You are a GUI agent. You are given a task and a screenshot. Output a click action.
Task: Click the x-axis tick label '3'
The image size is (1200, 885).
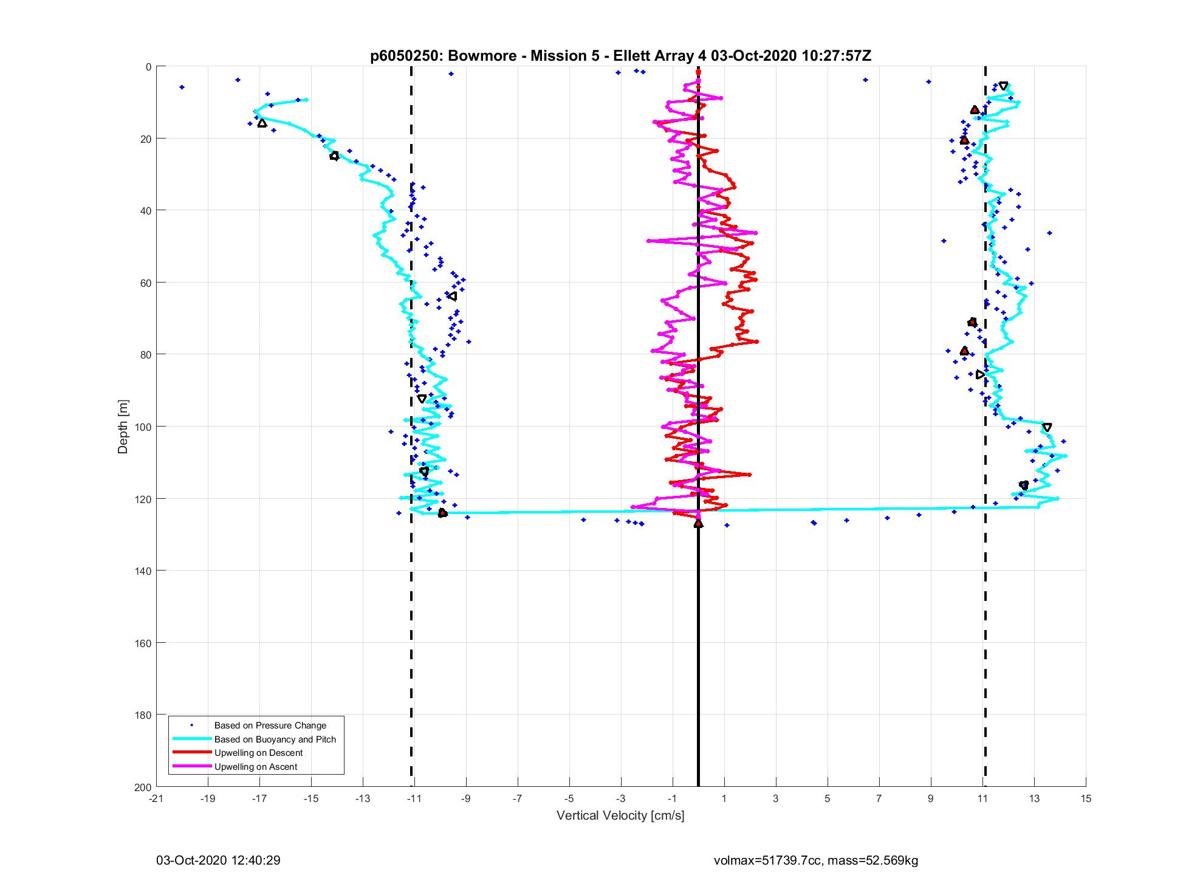776,799
